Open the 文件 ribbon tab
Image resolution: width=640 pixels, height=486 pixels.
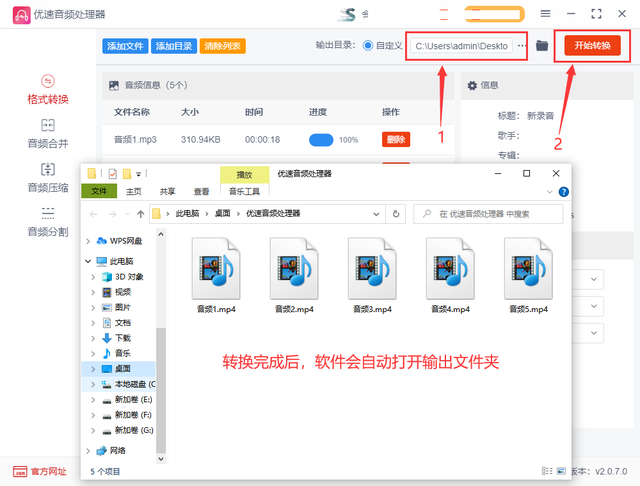click(99, 191)
